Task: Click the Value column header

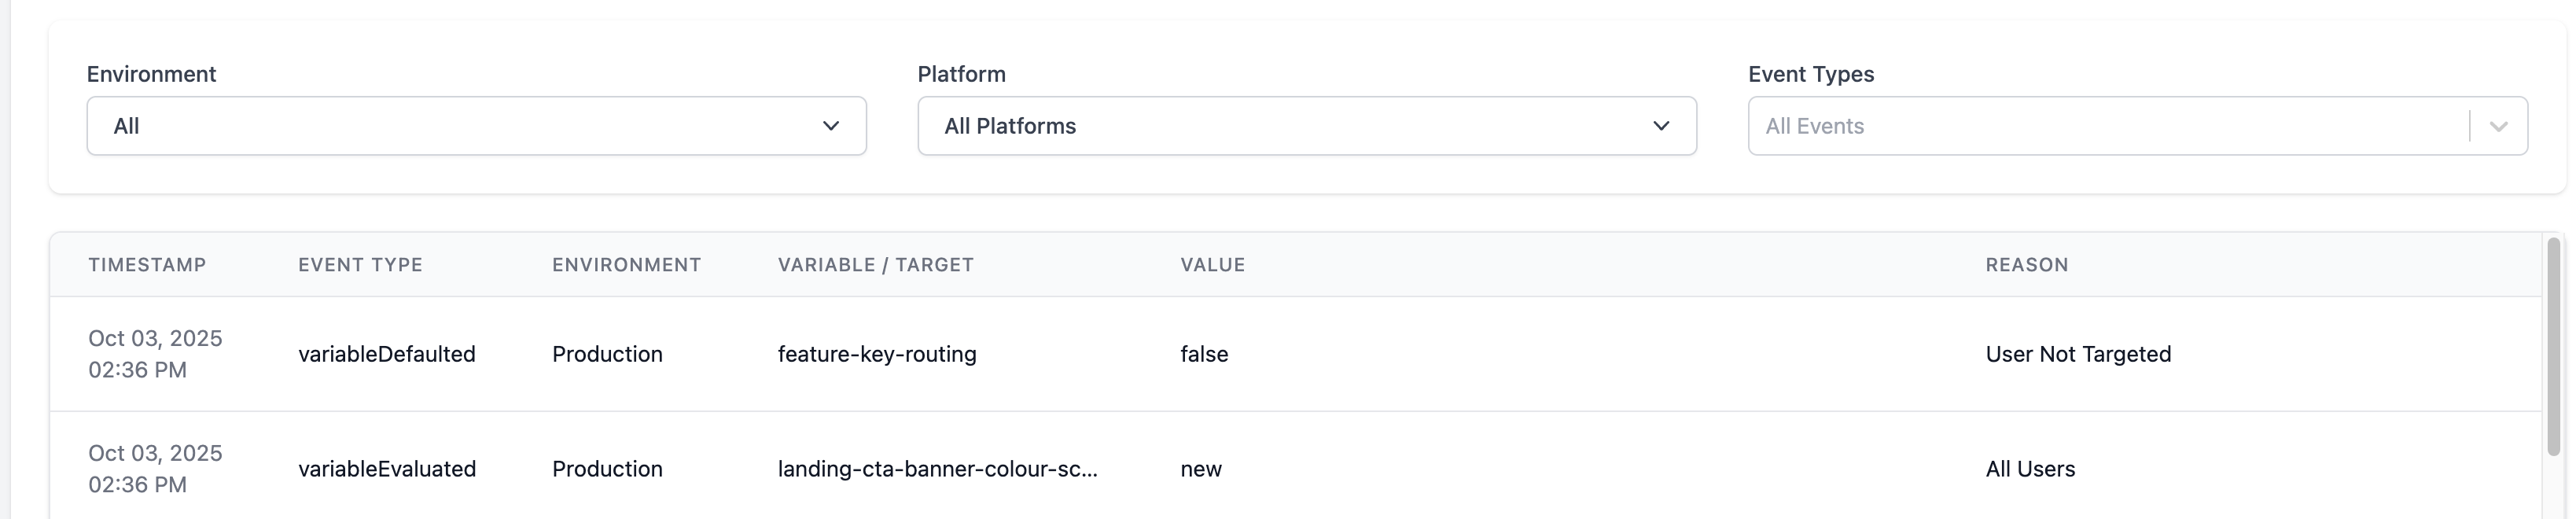Action: (x=1212, y=265)
